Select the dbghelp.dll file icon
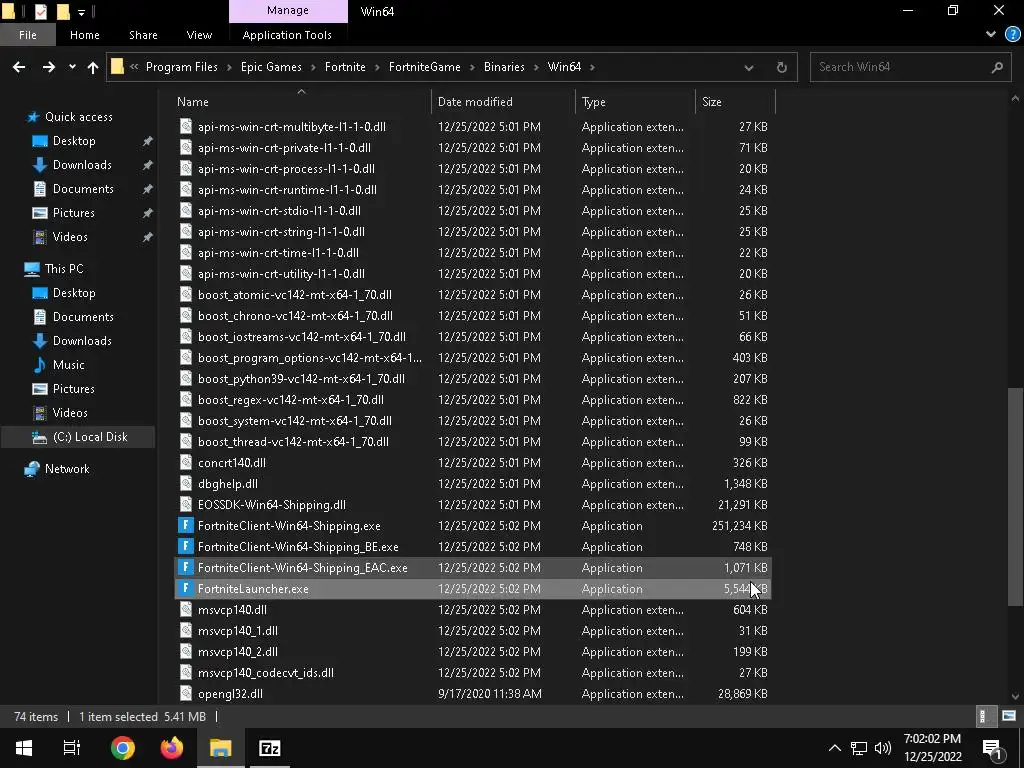 click(x=185, y=484)
